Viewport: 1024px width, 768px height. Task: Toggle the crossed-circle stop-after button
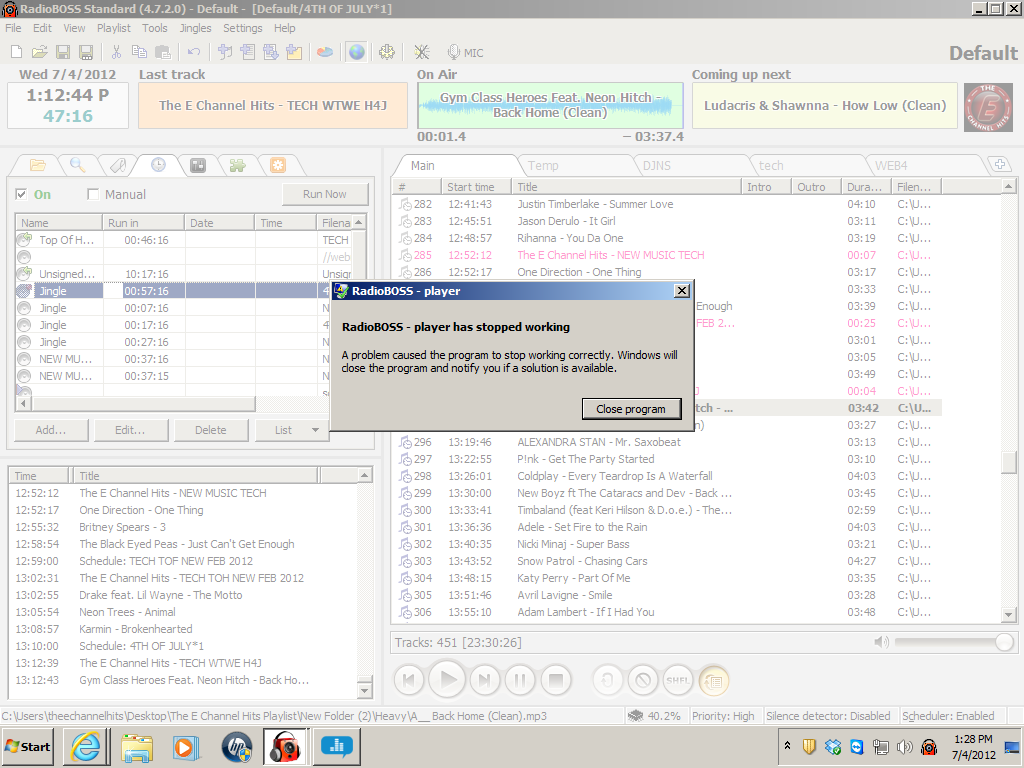[643, 680]
